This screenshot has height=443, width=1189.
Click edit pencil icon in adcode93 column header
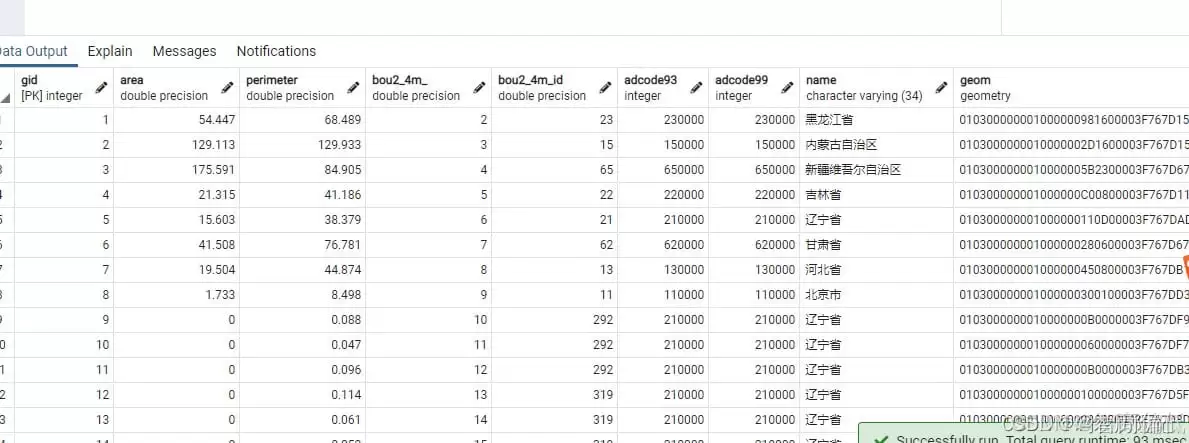[x=695, y=87]
